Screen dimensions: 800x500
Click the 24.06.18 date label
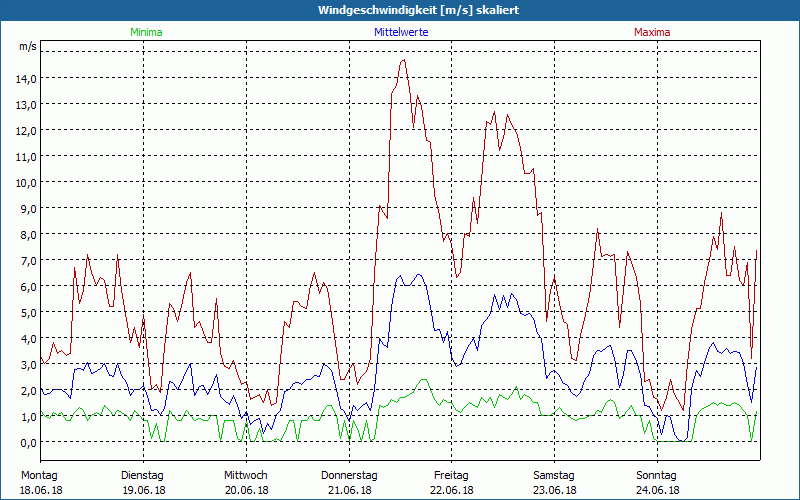657,490
